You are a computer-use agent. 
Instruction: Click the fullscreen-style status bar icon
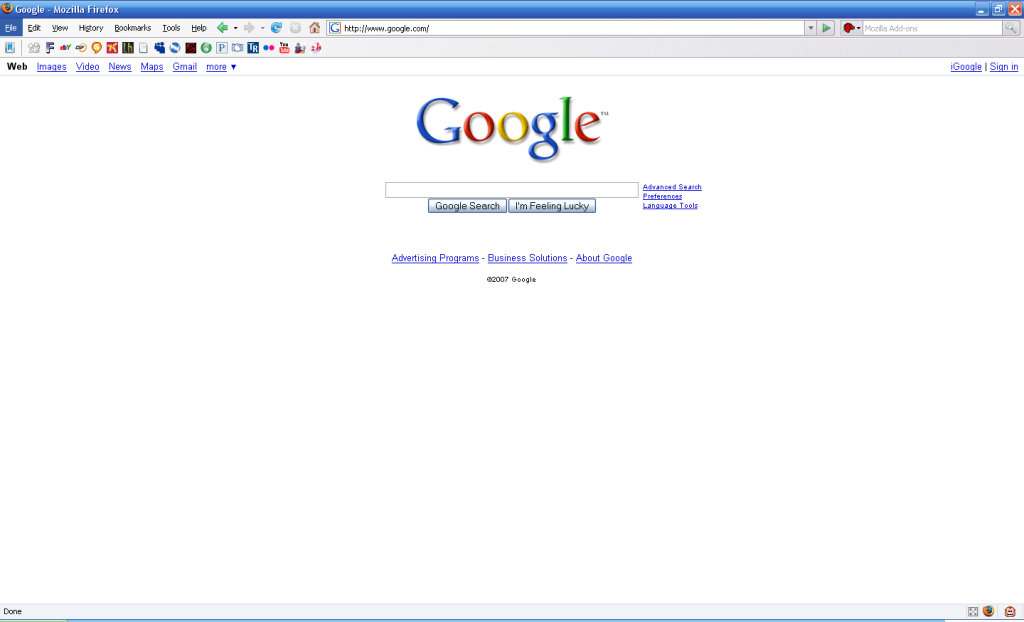(x=973, y=612)
